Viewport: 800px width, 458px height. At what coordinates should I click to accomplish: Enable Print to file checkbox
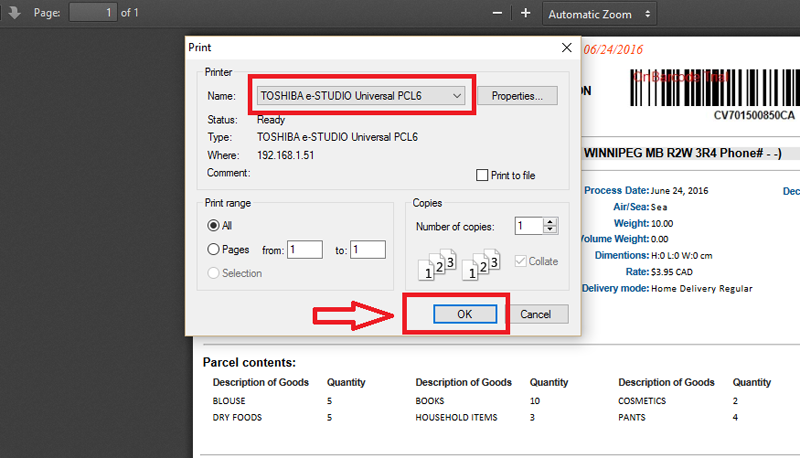(482, 175)
